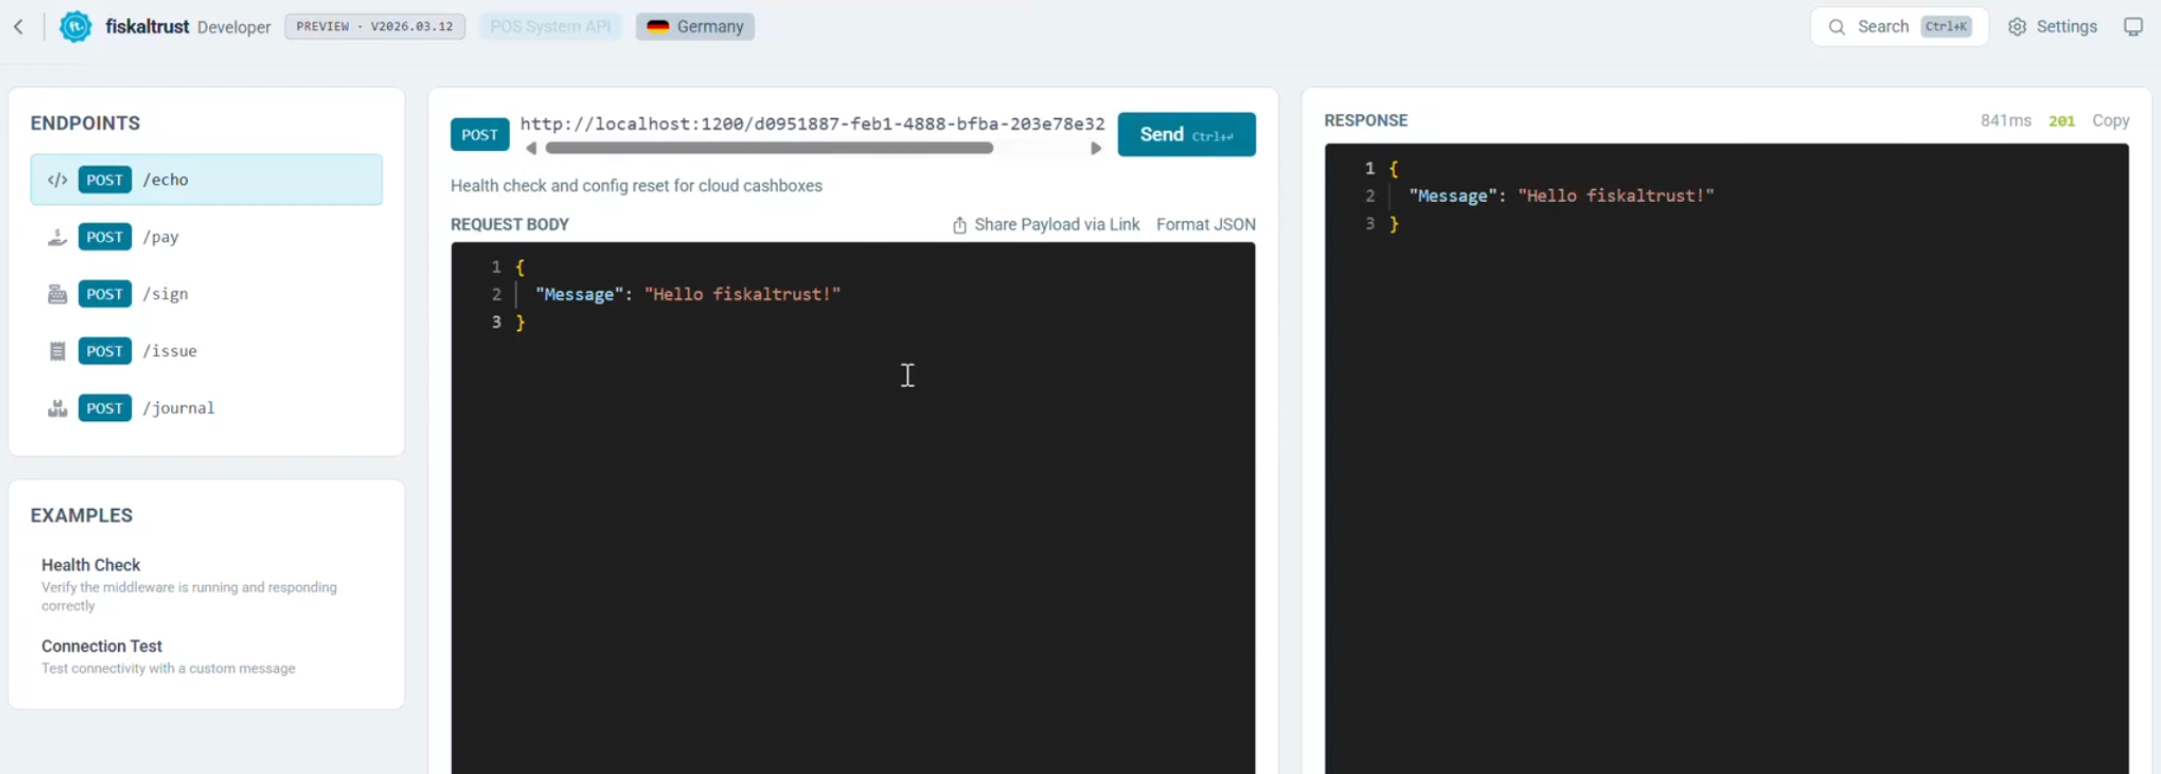This screenshot has width=2161, height=774.
Task: Open the Settings label in header
Action: (x=2066, y=27)
